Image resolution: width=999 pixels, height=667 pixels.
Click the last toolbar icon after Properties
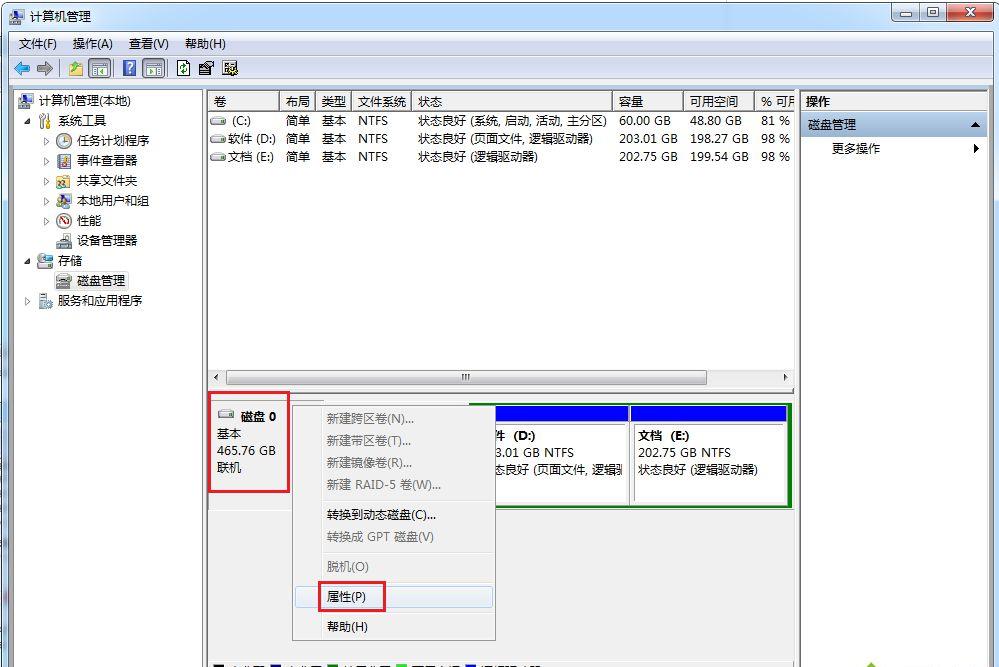[230, 68]
